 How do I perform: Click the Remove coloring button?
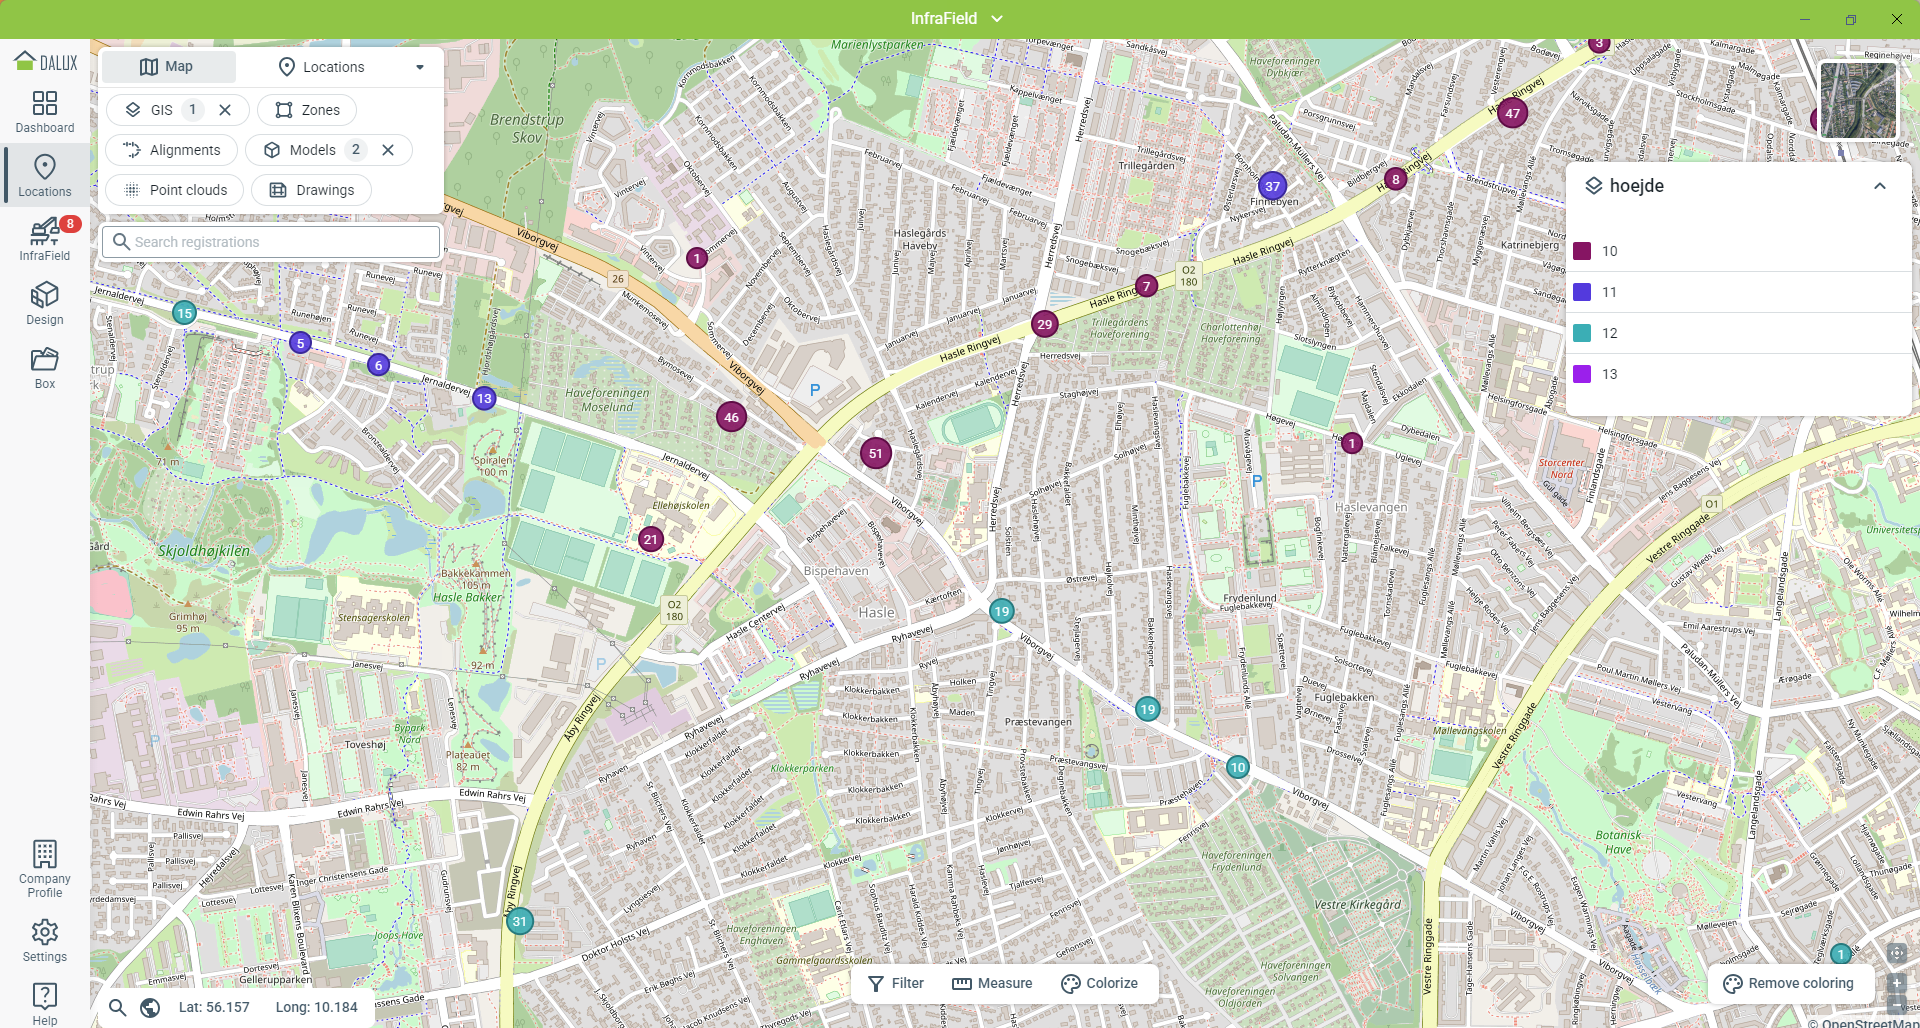click(x=1788, y=983)
